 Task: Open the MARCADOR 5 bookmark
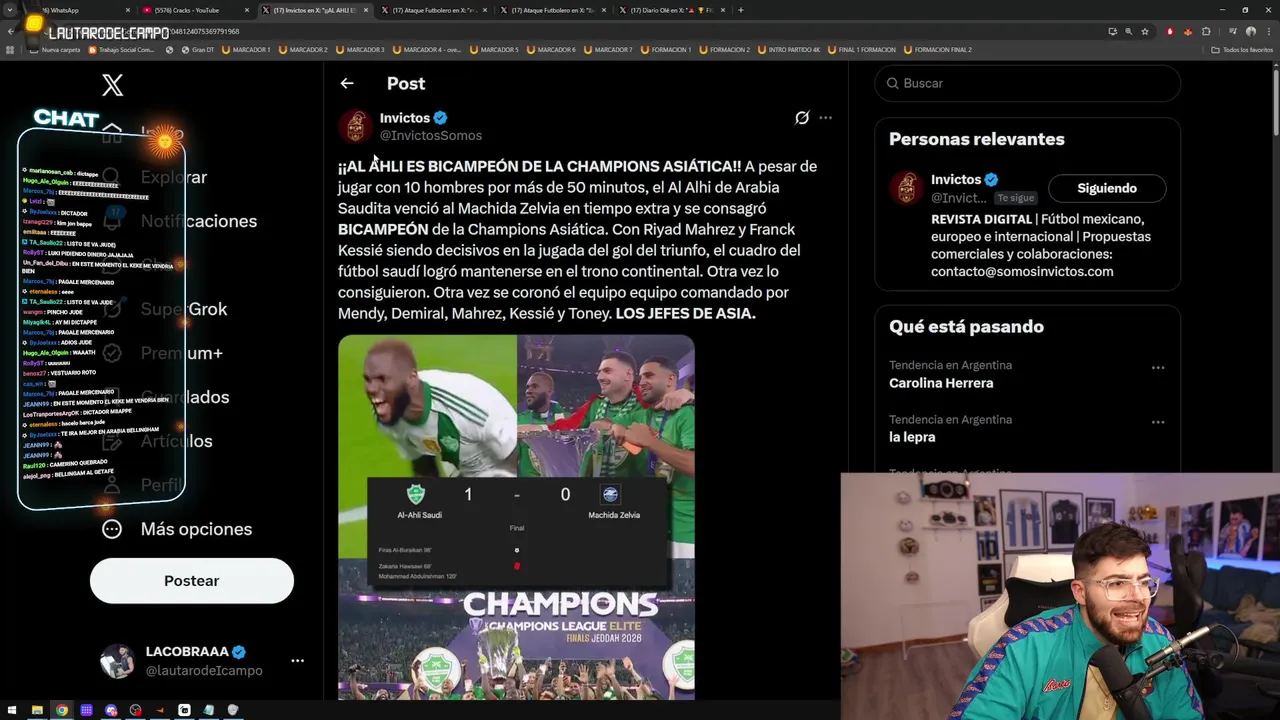(x=494, y=49)
